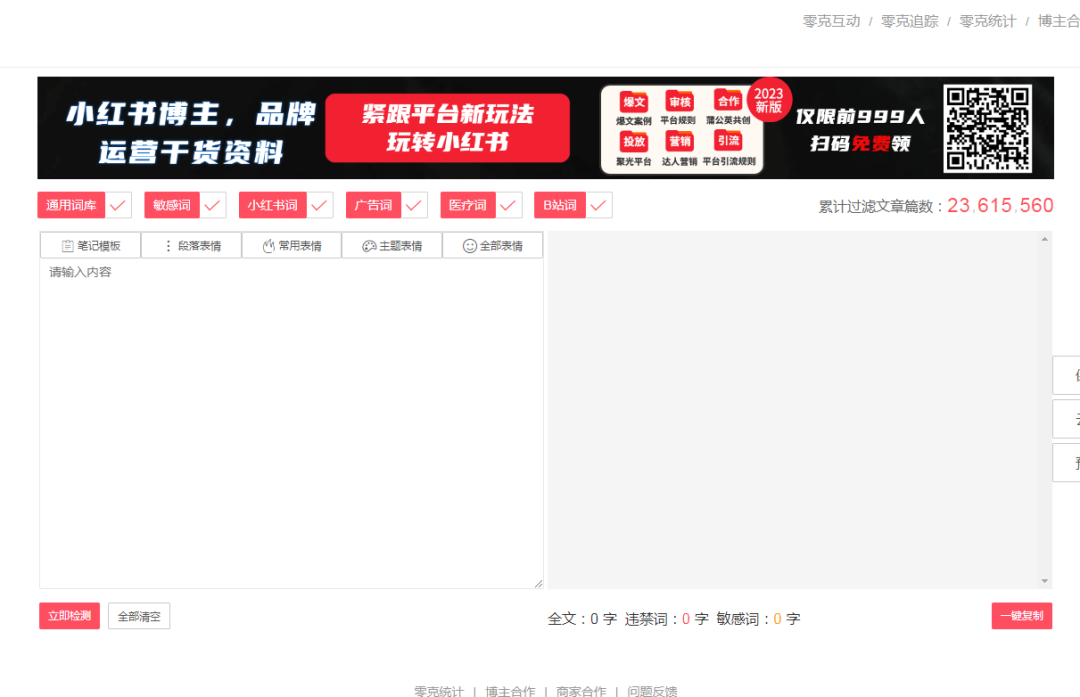1080x697 pixels.
Task: Click the 立即检测 button
Action: pos(70,616)
